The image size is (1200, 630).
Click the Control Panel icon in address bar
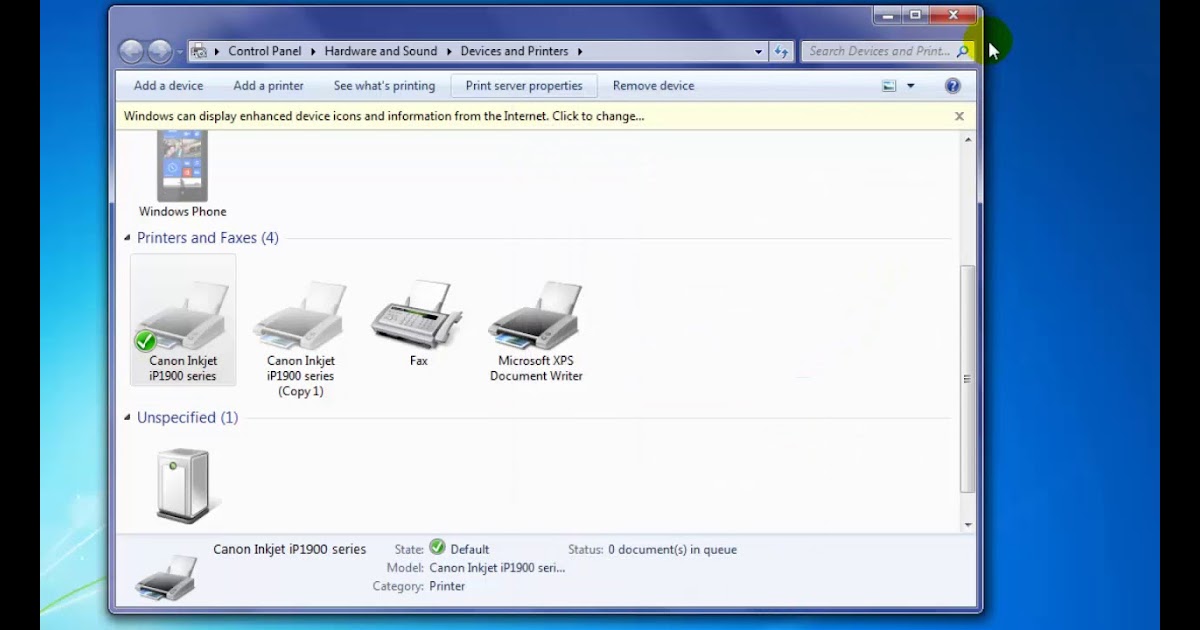[x=199, y=51]
